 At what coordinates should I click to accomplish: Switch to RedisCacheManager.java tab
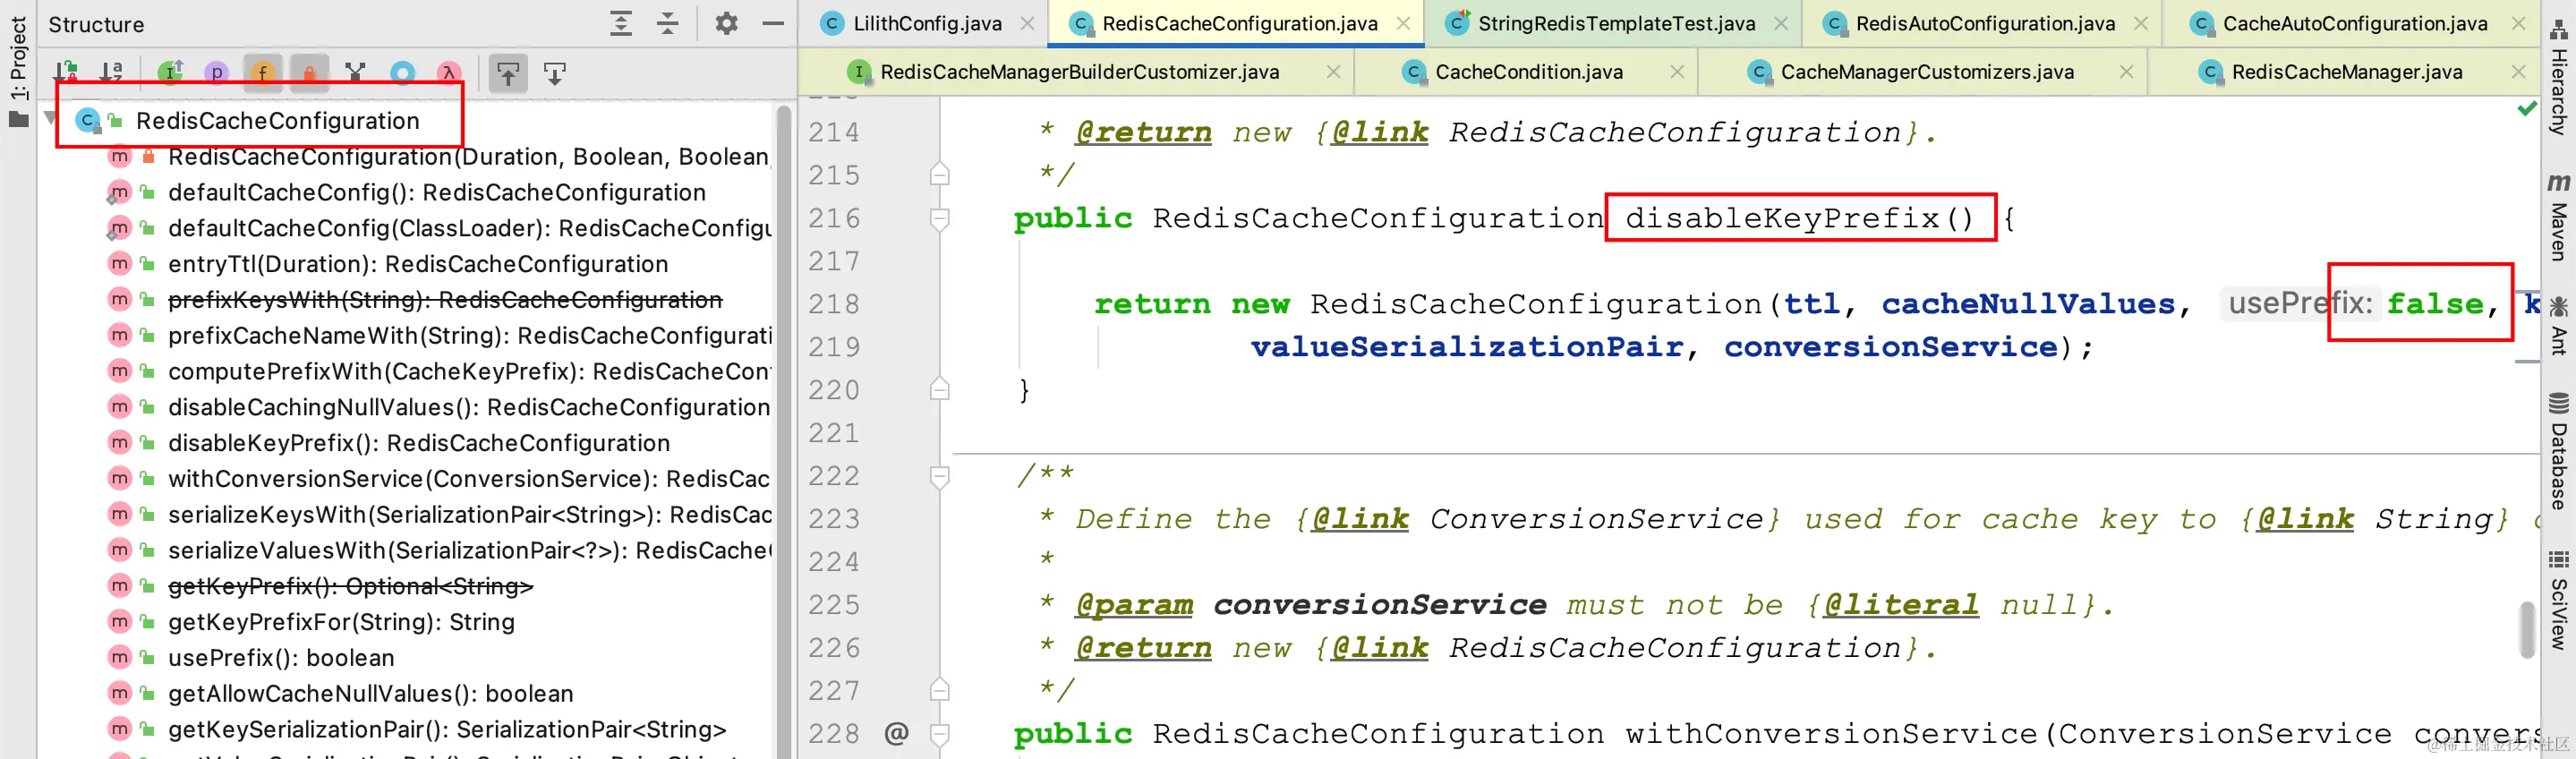click(2346, 72)
